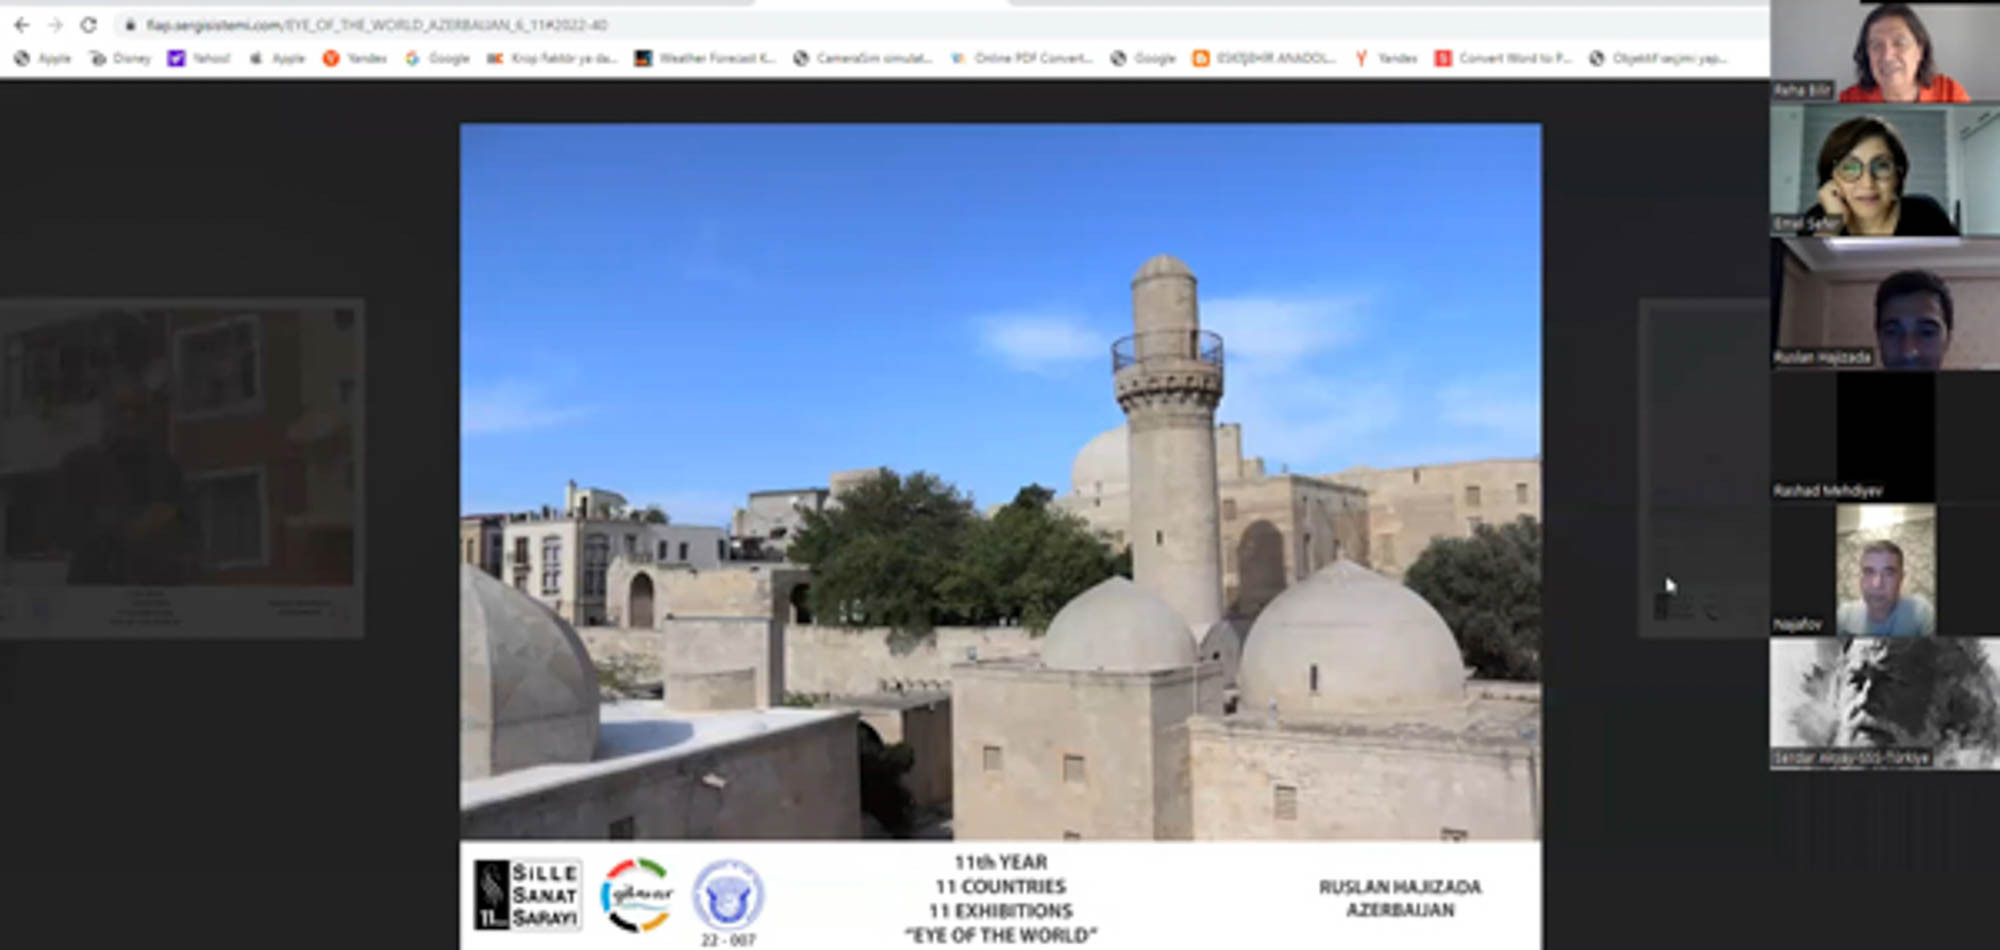
Task: Select the next photo thumbnail on the right
Action: coord(1703,467)
